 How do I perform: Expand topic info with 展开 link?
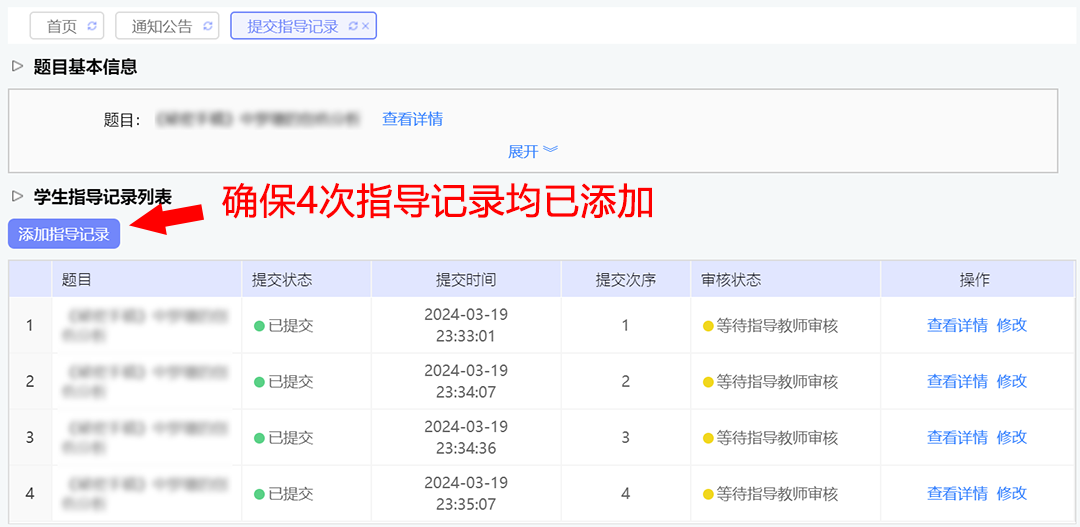click(532, 151)
